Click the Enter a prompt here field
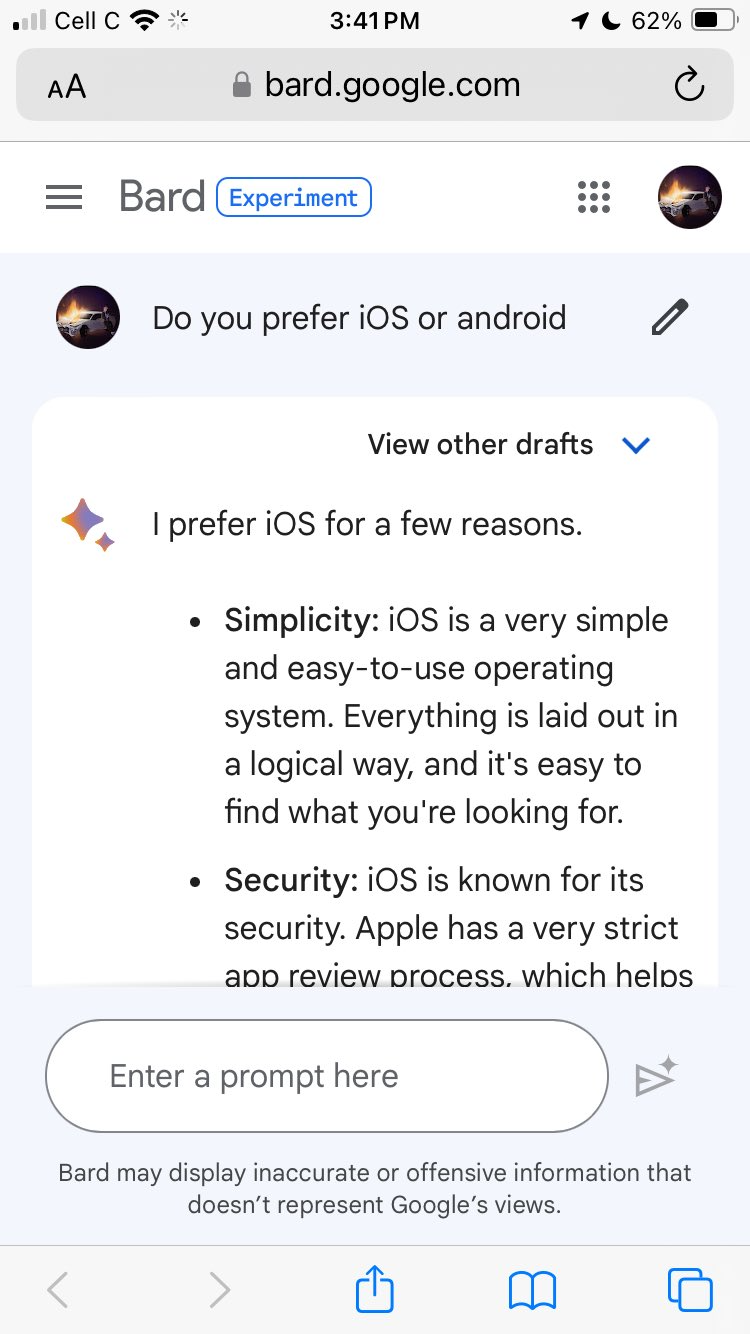The image size is (750, 1334). (x=327, y=1076)
